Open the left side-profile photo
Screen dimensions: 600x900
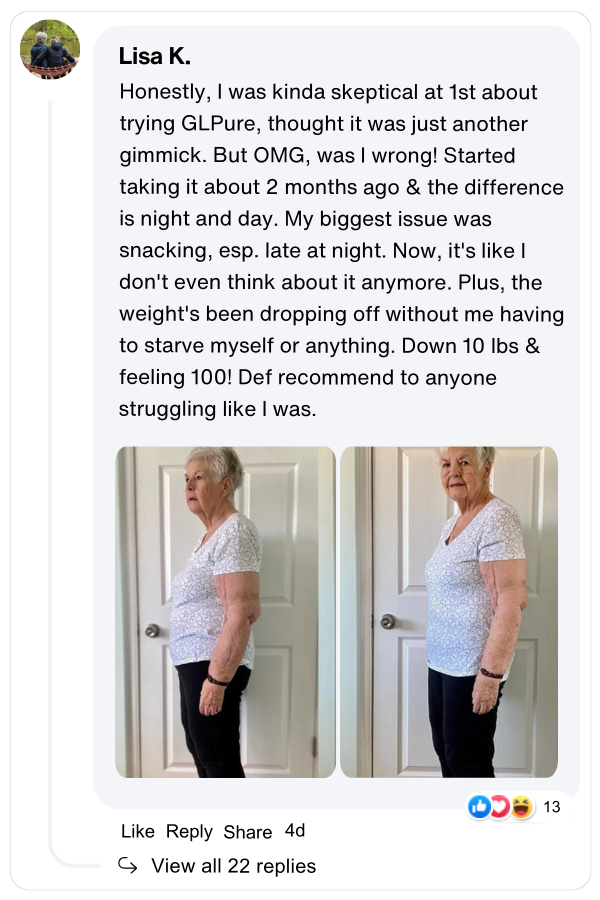coord(225,612)
